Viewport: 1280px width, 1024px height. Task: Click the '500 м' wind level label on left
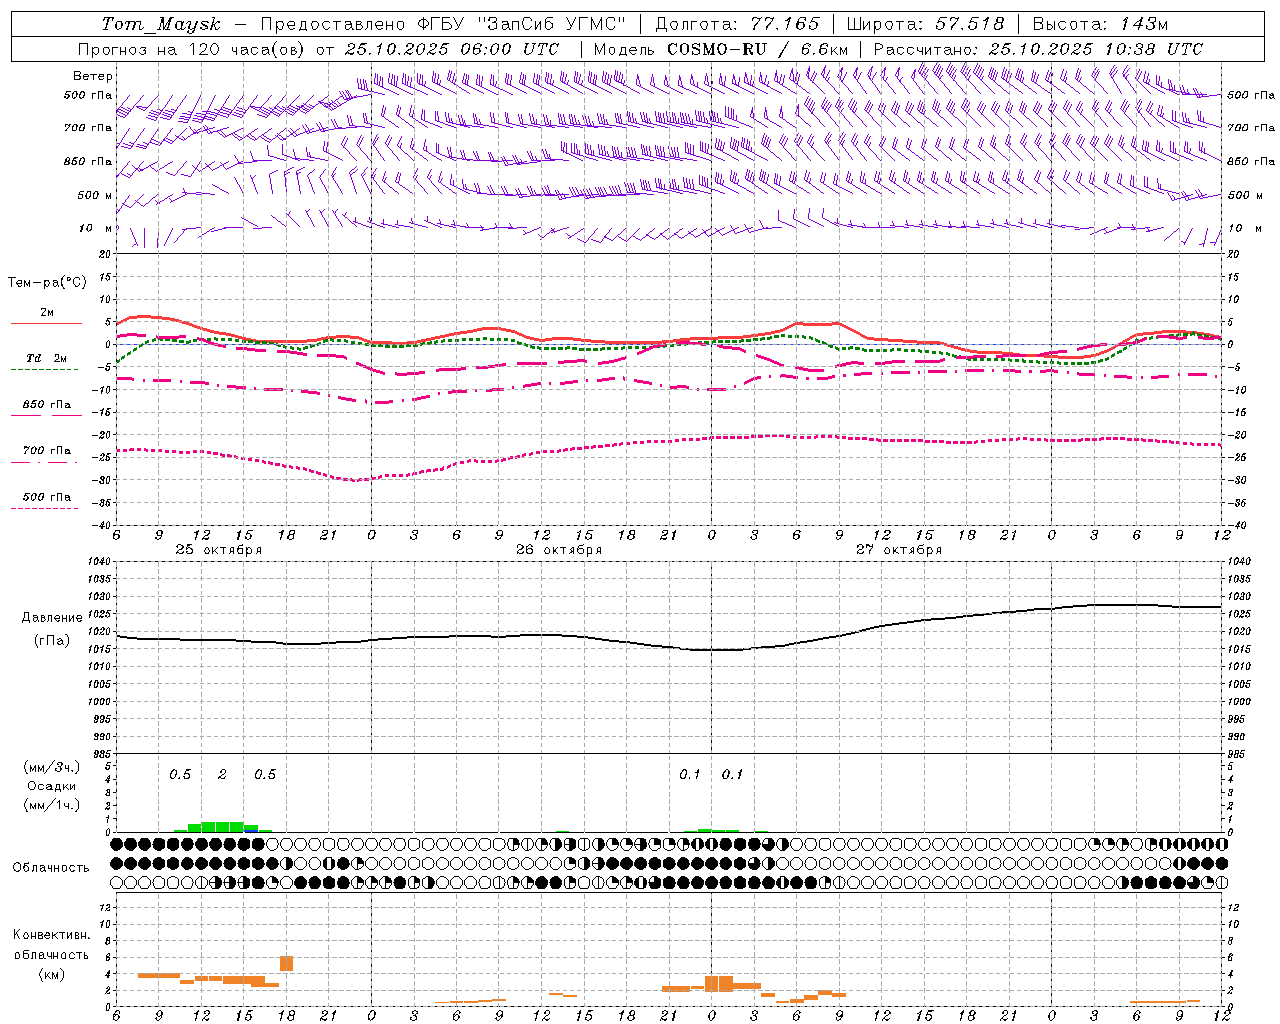pos(95,195)
